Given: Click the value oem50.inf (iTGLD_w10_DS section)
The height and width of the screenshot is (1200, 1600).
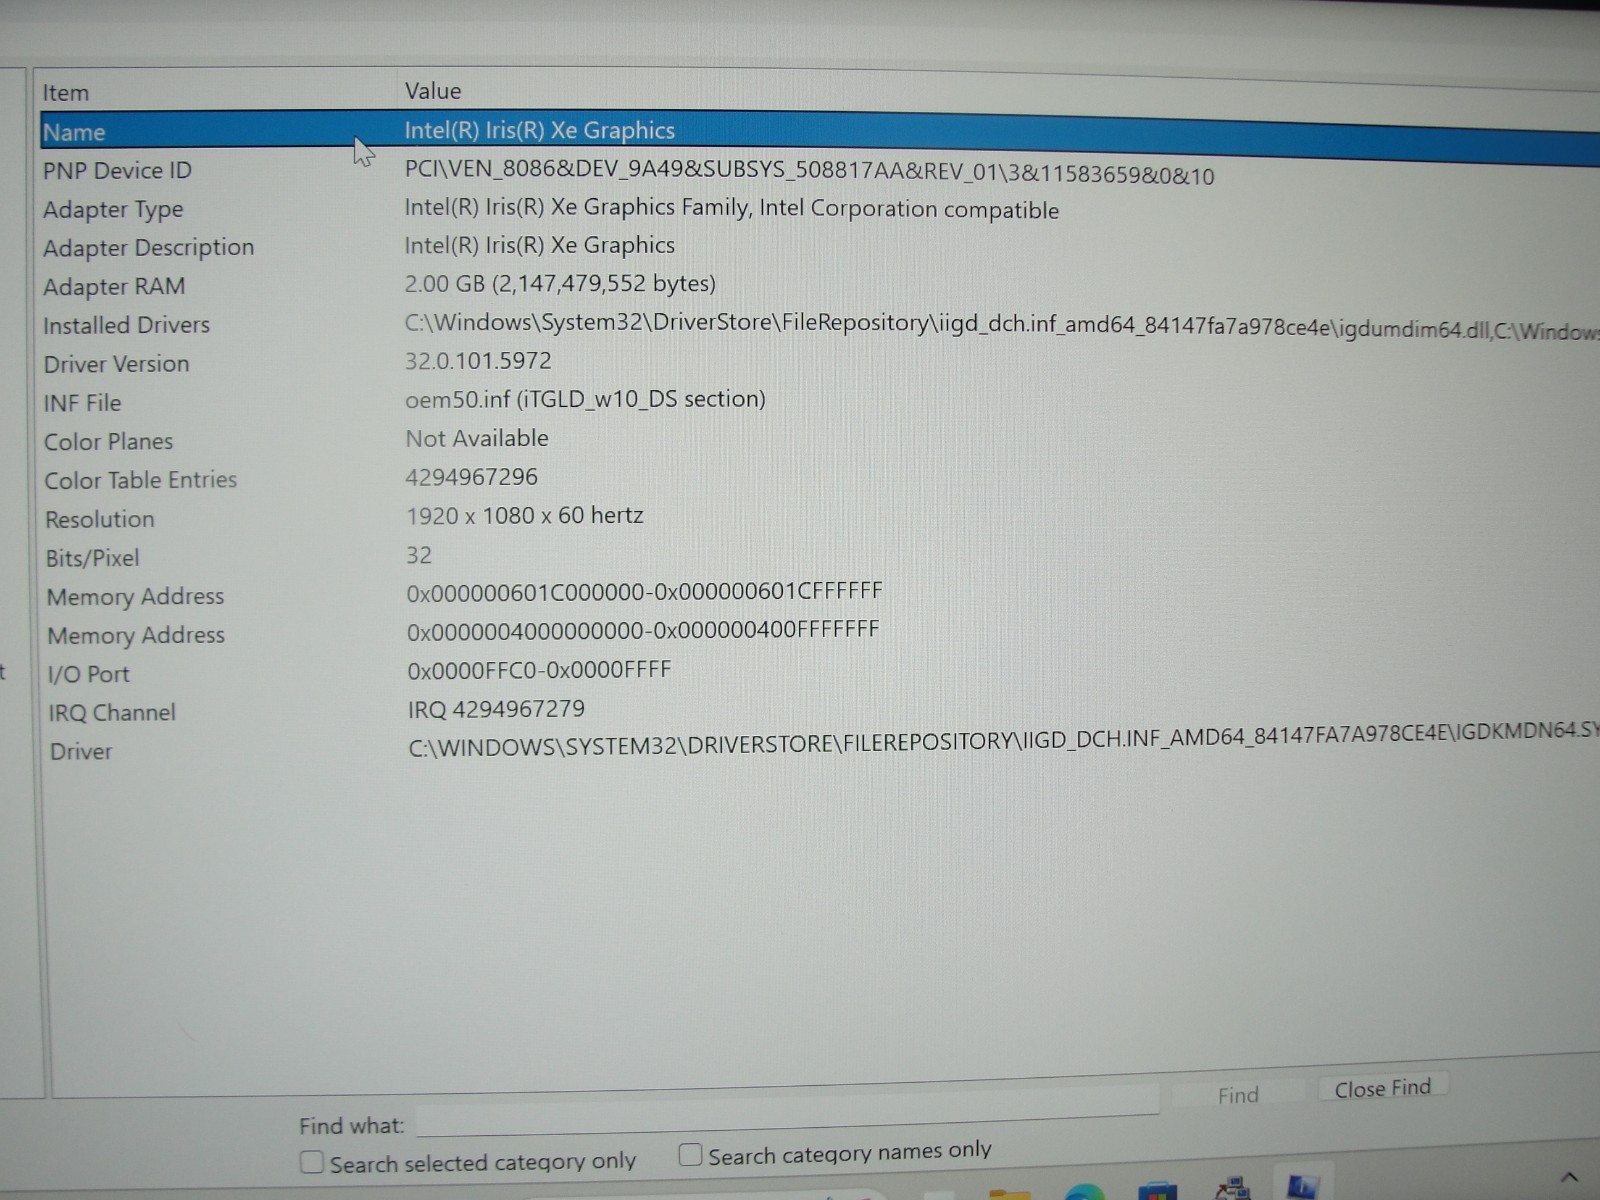Looking at the screenshot, I should (x=585, y=399).
